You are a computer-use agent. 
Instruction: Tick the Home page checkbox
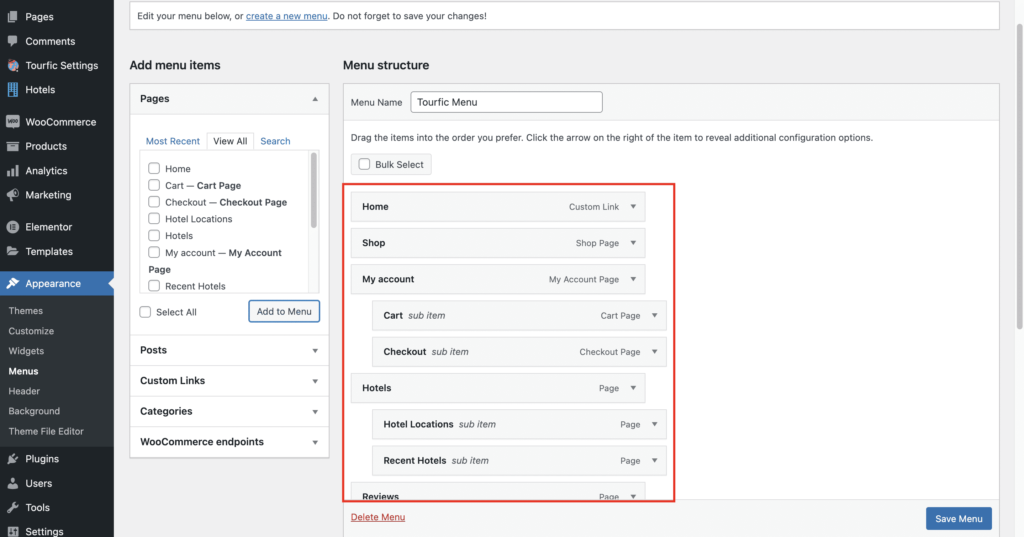pos(154,168)
